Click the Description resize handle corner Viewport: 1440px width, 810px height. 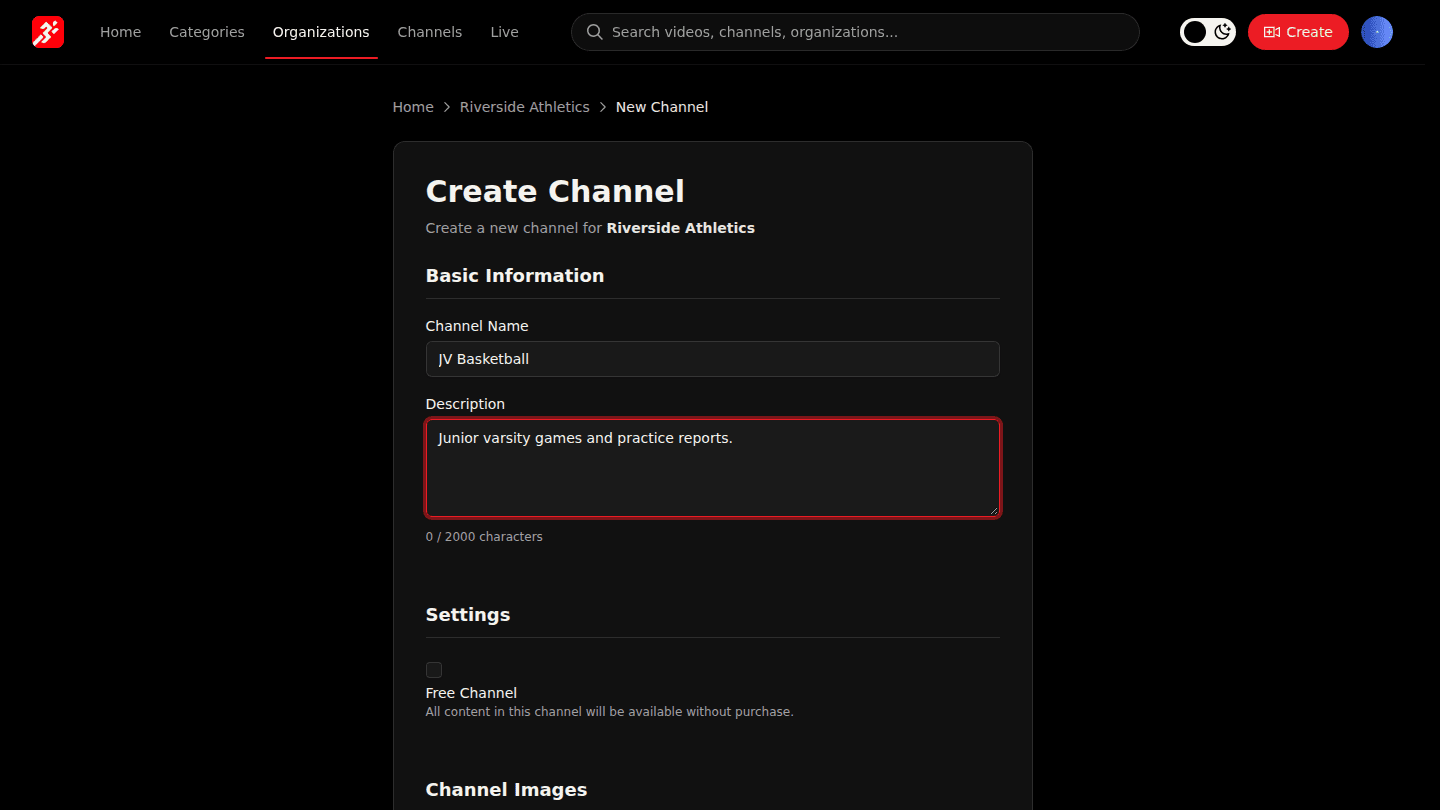pyautogui.click(x=993, y=510)
